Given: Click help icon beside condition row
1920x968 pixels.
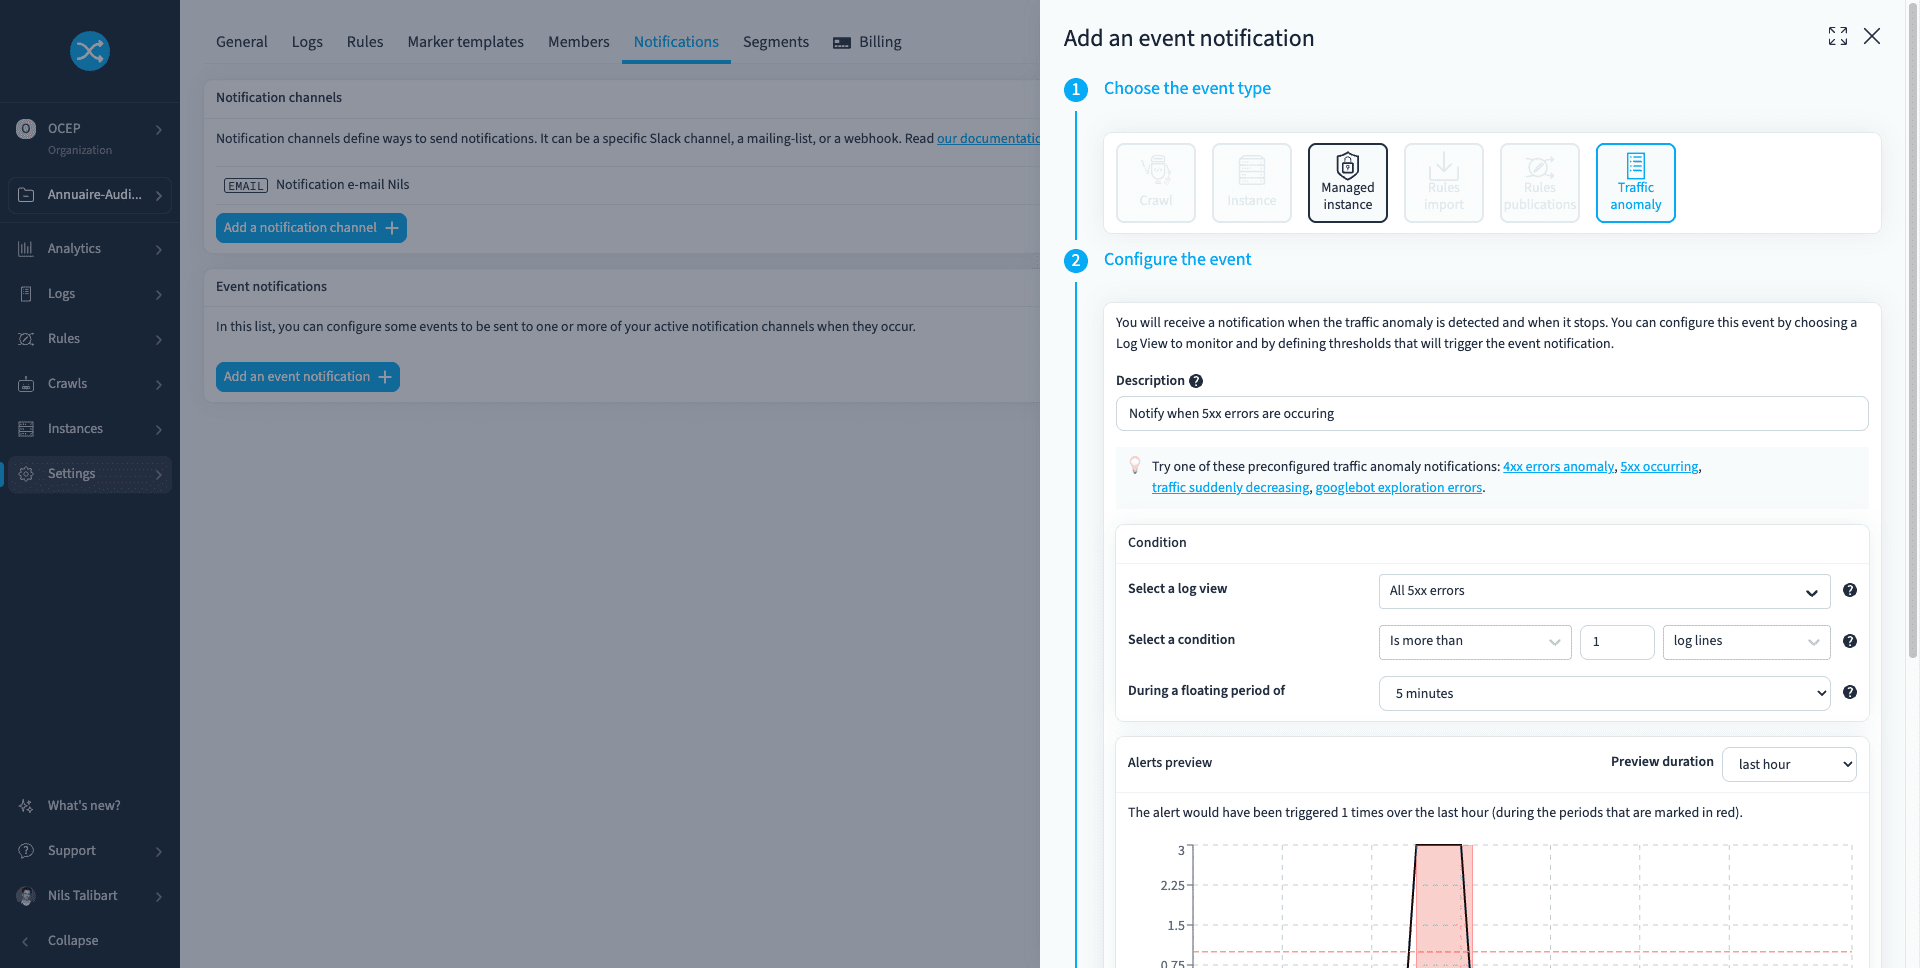Looking at the screenshot, I should click(1849, 642).
